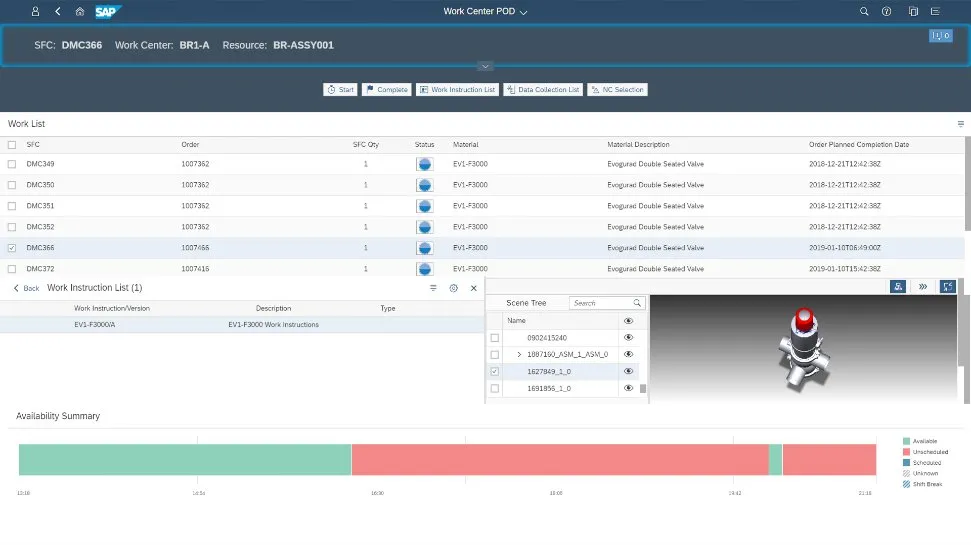Close the Work Instruction List panel
The width and height of the screenshot is (971, 545).
click(474, 288)
